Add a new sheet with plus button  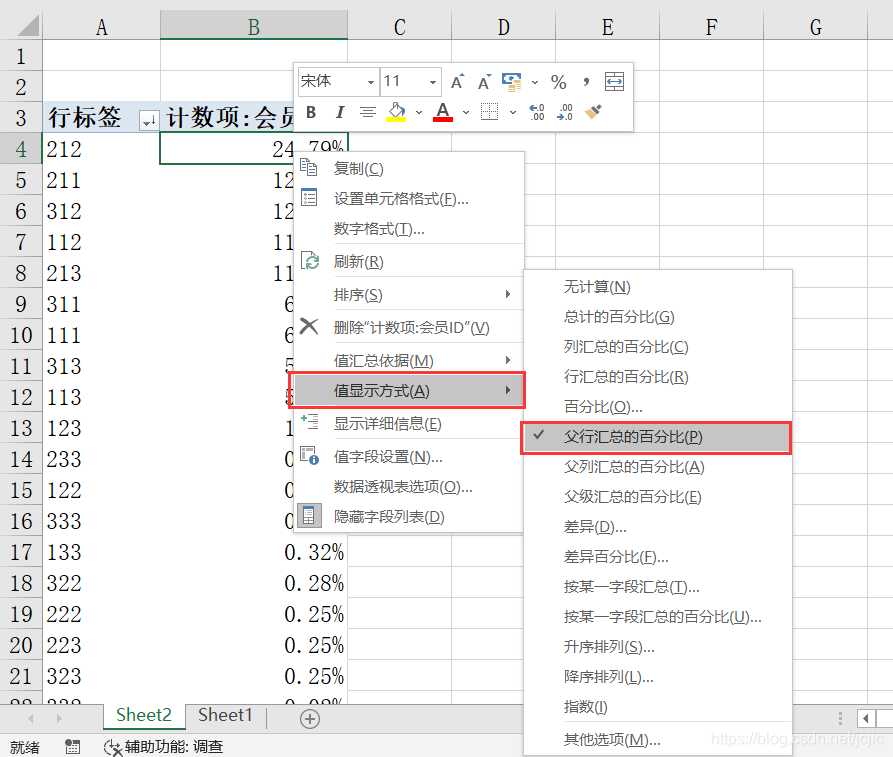(x=310, y=719)
